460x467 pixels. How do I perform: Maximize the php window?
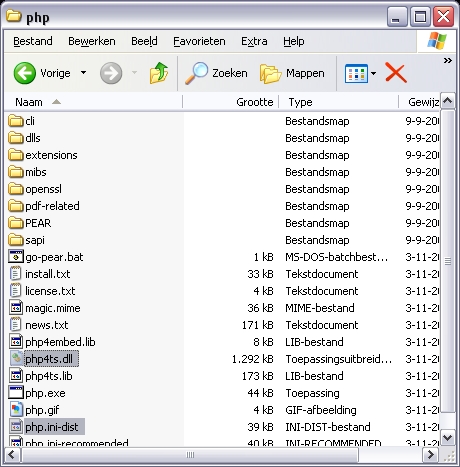coord(420,16)
